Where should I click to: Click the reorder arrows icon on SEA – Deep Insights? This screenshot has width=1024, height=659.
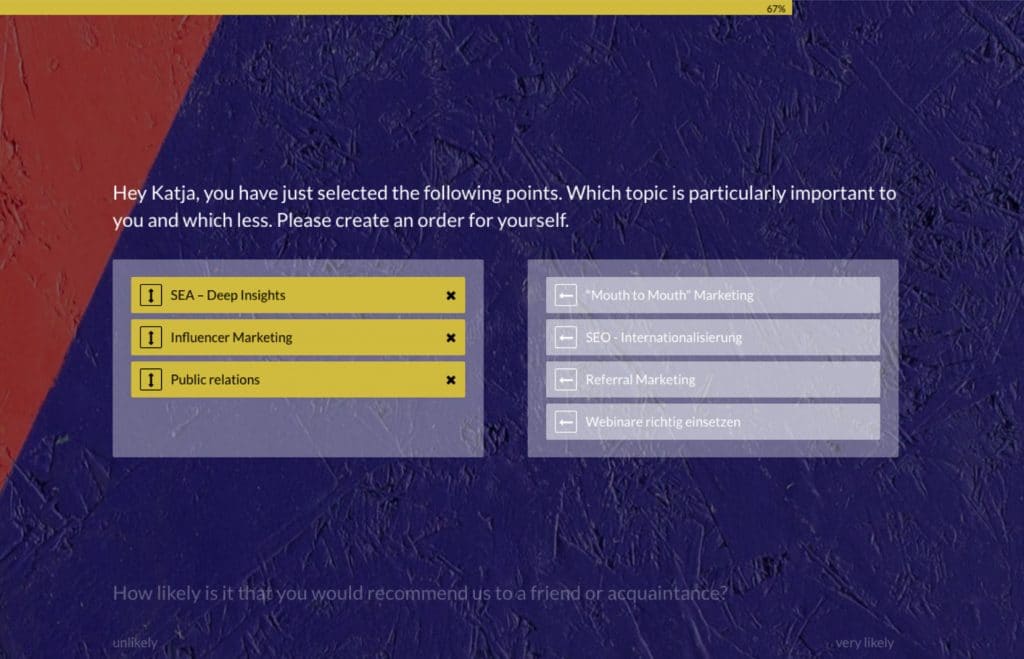[x=150, y=295]
